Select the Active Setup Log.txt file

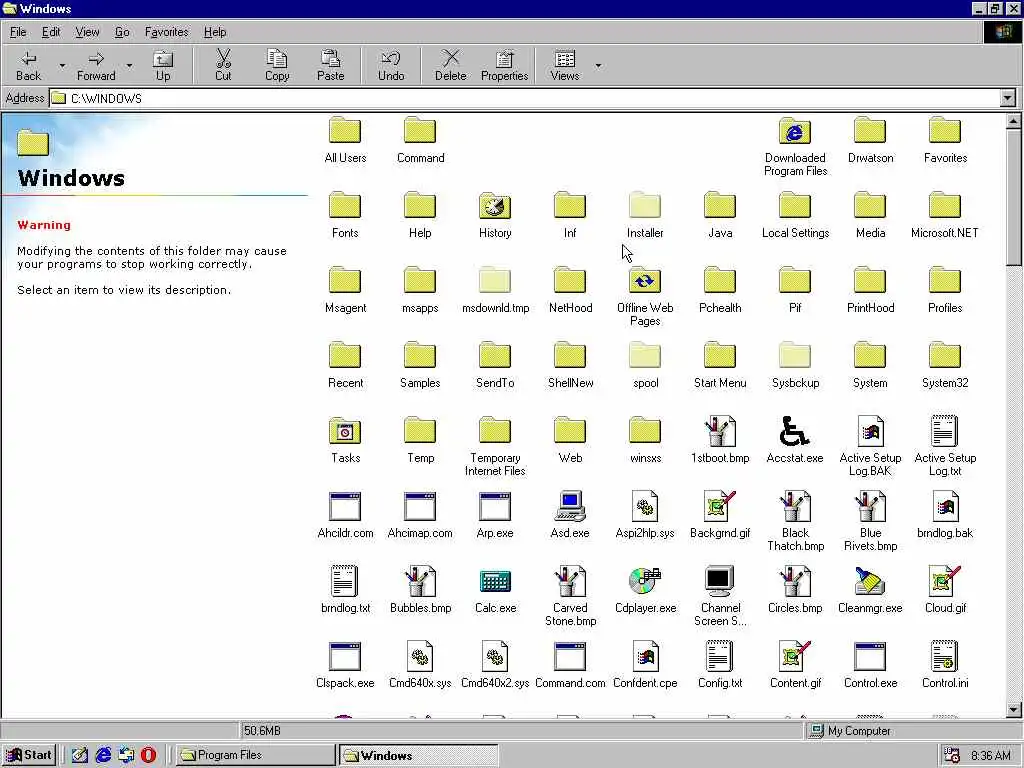(945, 431)
